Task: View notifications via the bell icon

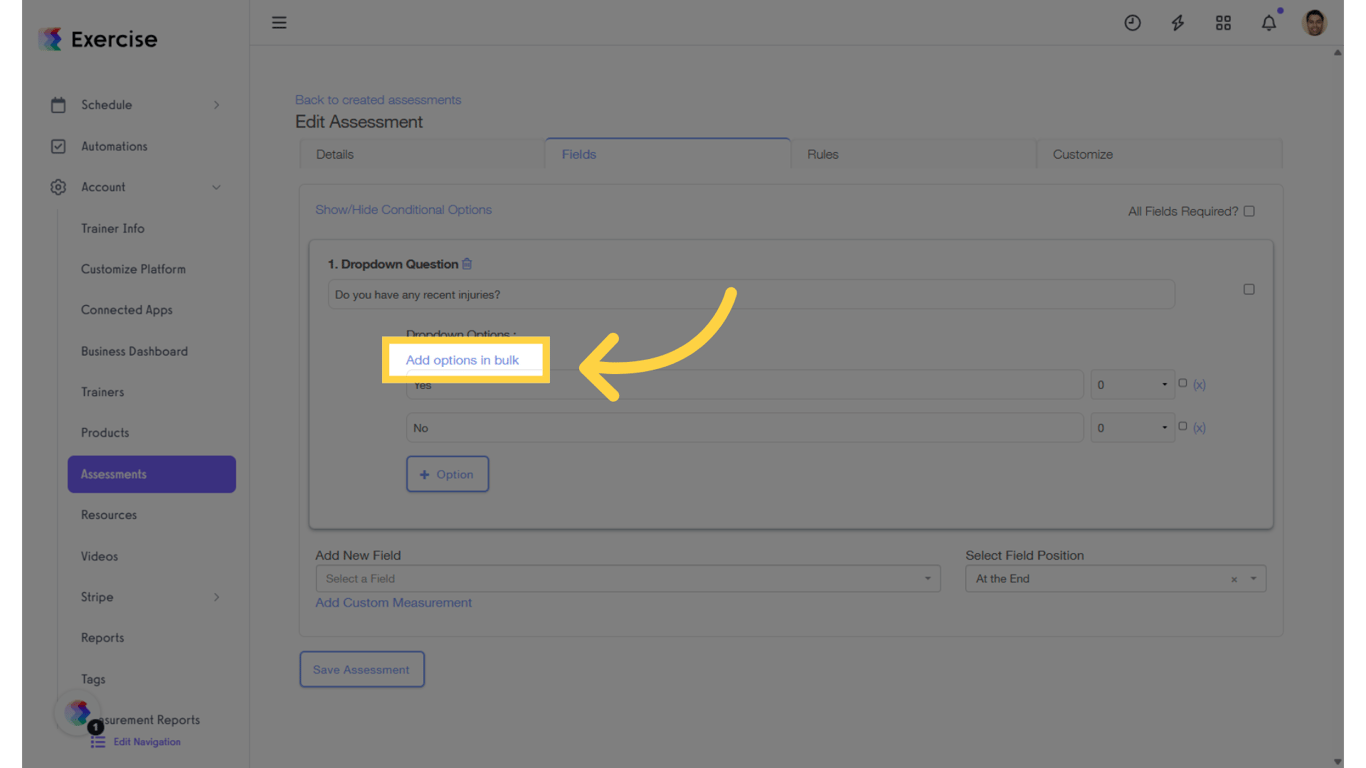Action: (1268, 22)
